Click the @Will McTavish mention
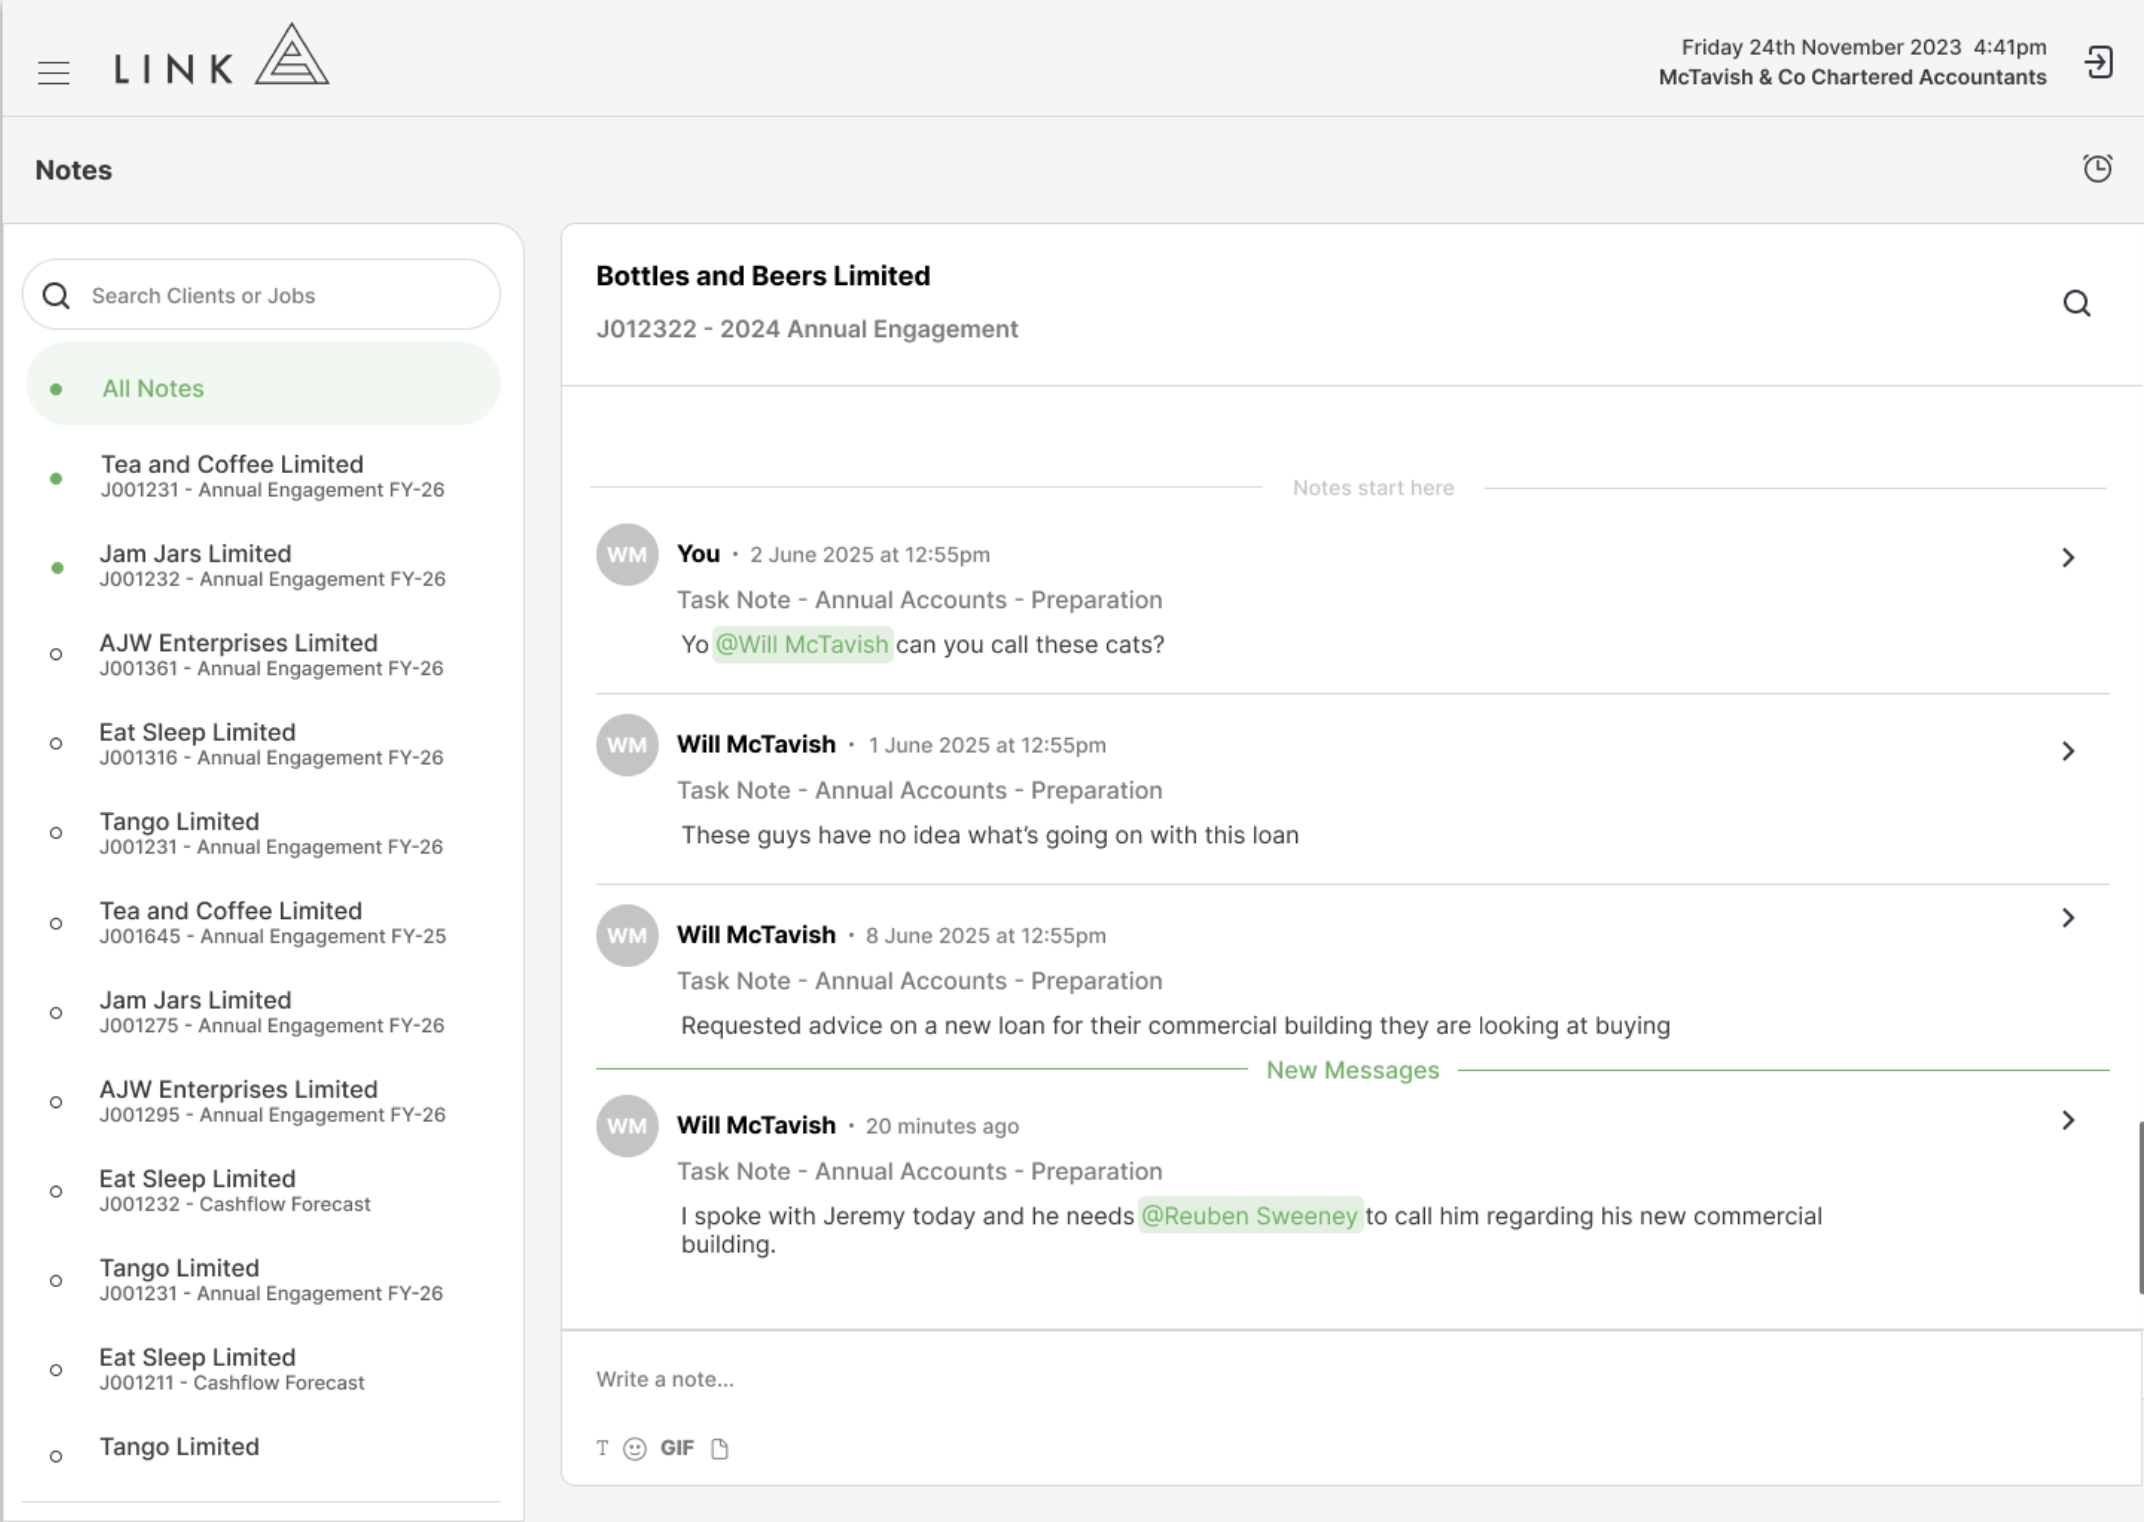Image resolution: width=2144 pixels, height=1522 pixels. click(802, 644)
